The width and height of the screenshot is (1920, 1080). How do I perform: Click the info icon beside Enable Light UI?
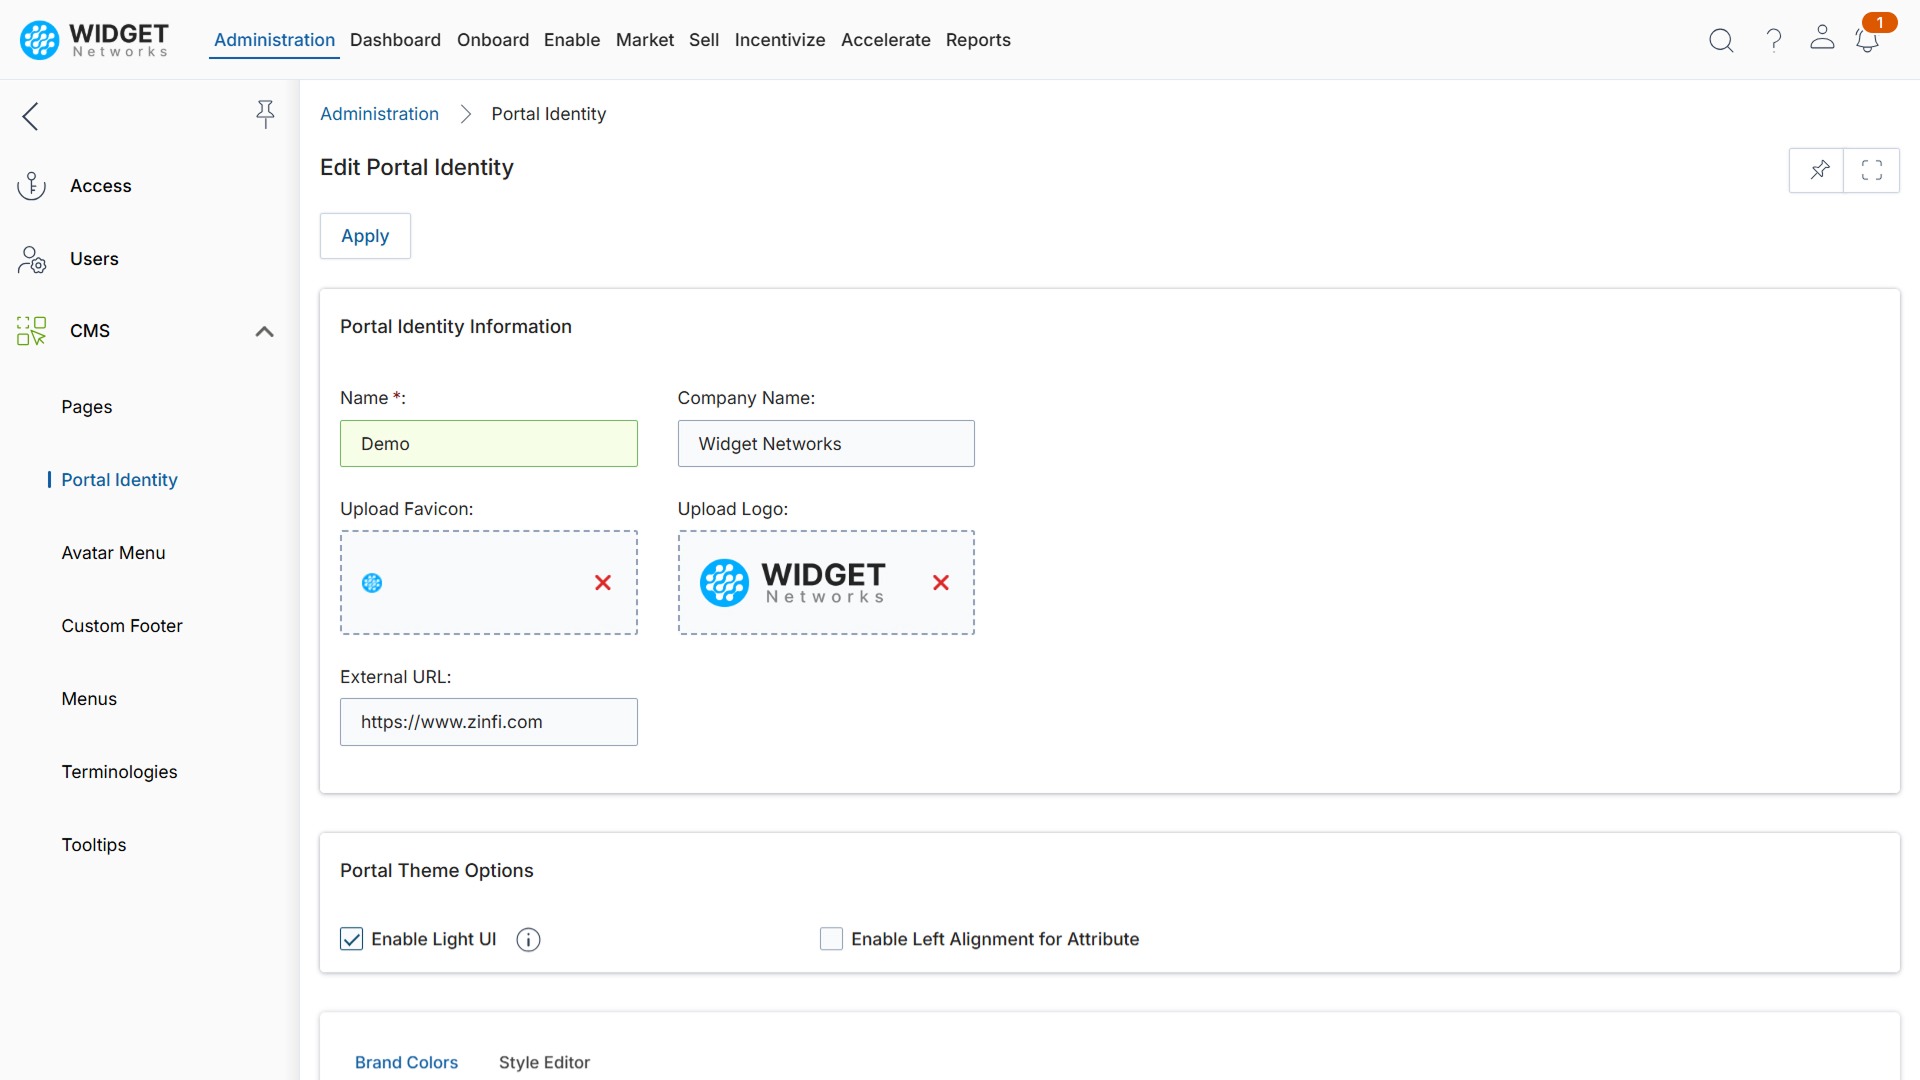[x=527, y=939]
